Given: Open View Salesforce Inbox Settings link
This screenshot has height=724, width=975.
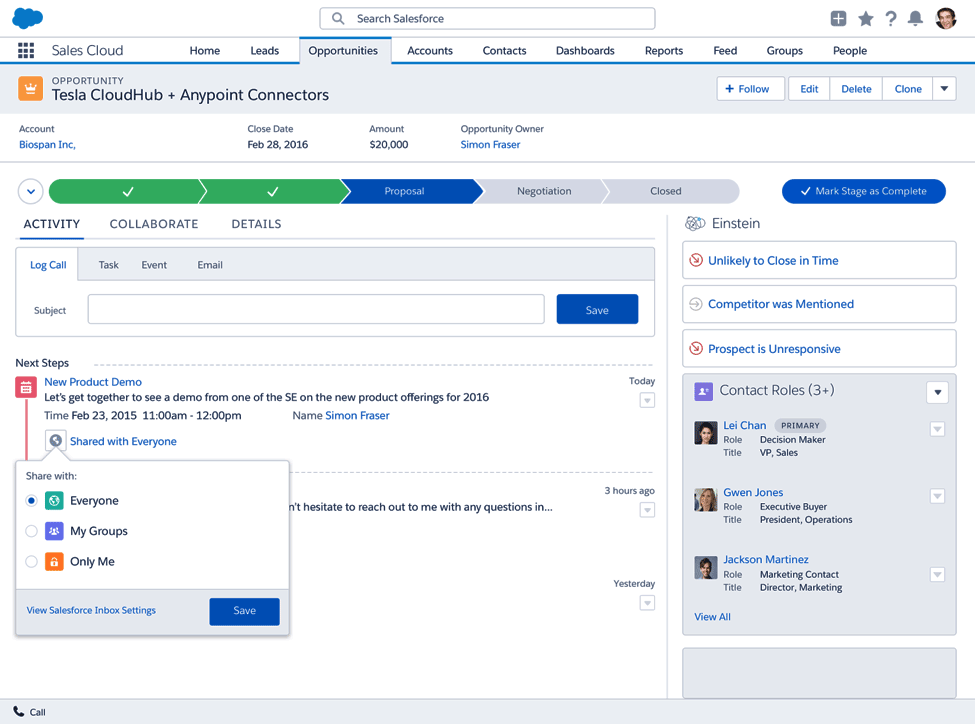Looking at the screenshot, I should [91, 610].
